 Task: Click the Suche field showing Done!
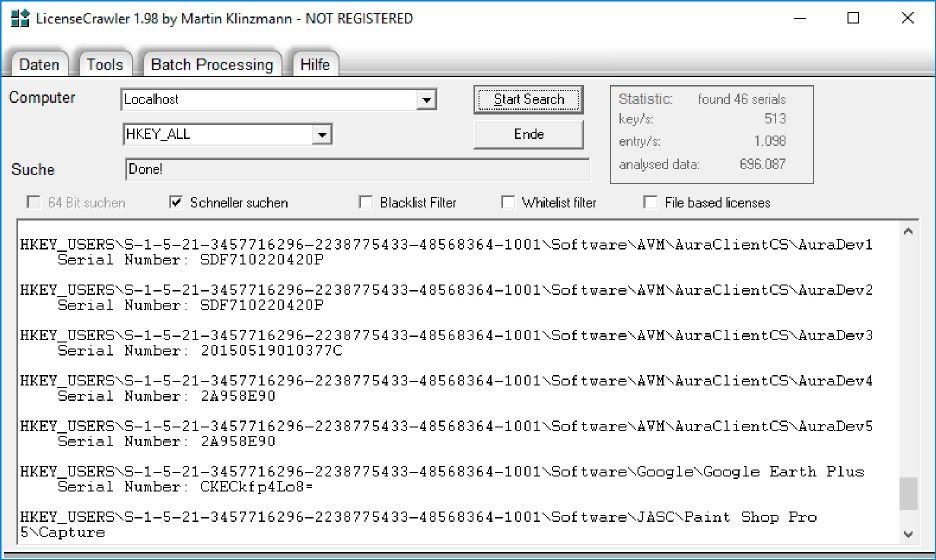click(357, 170)
